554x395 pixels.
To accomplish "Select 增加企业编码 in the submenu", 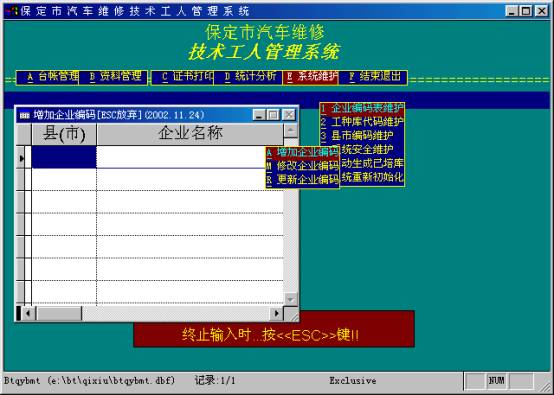I will (x=303, y=153).
